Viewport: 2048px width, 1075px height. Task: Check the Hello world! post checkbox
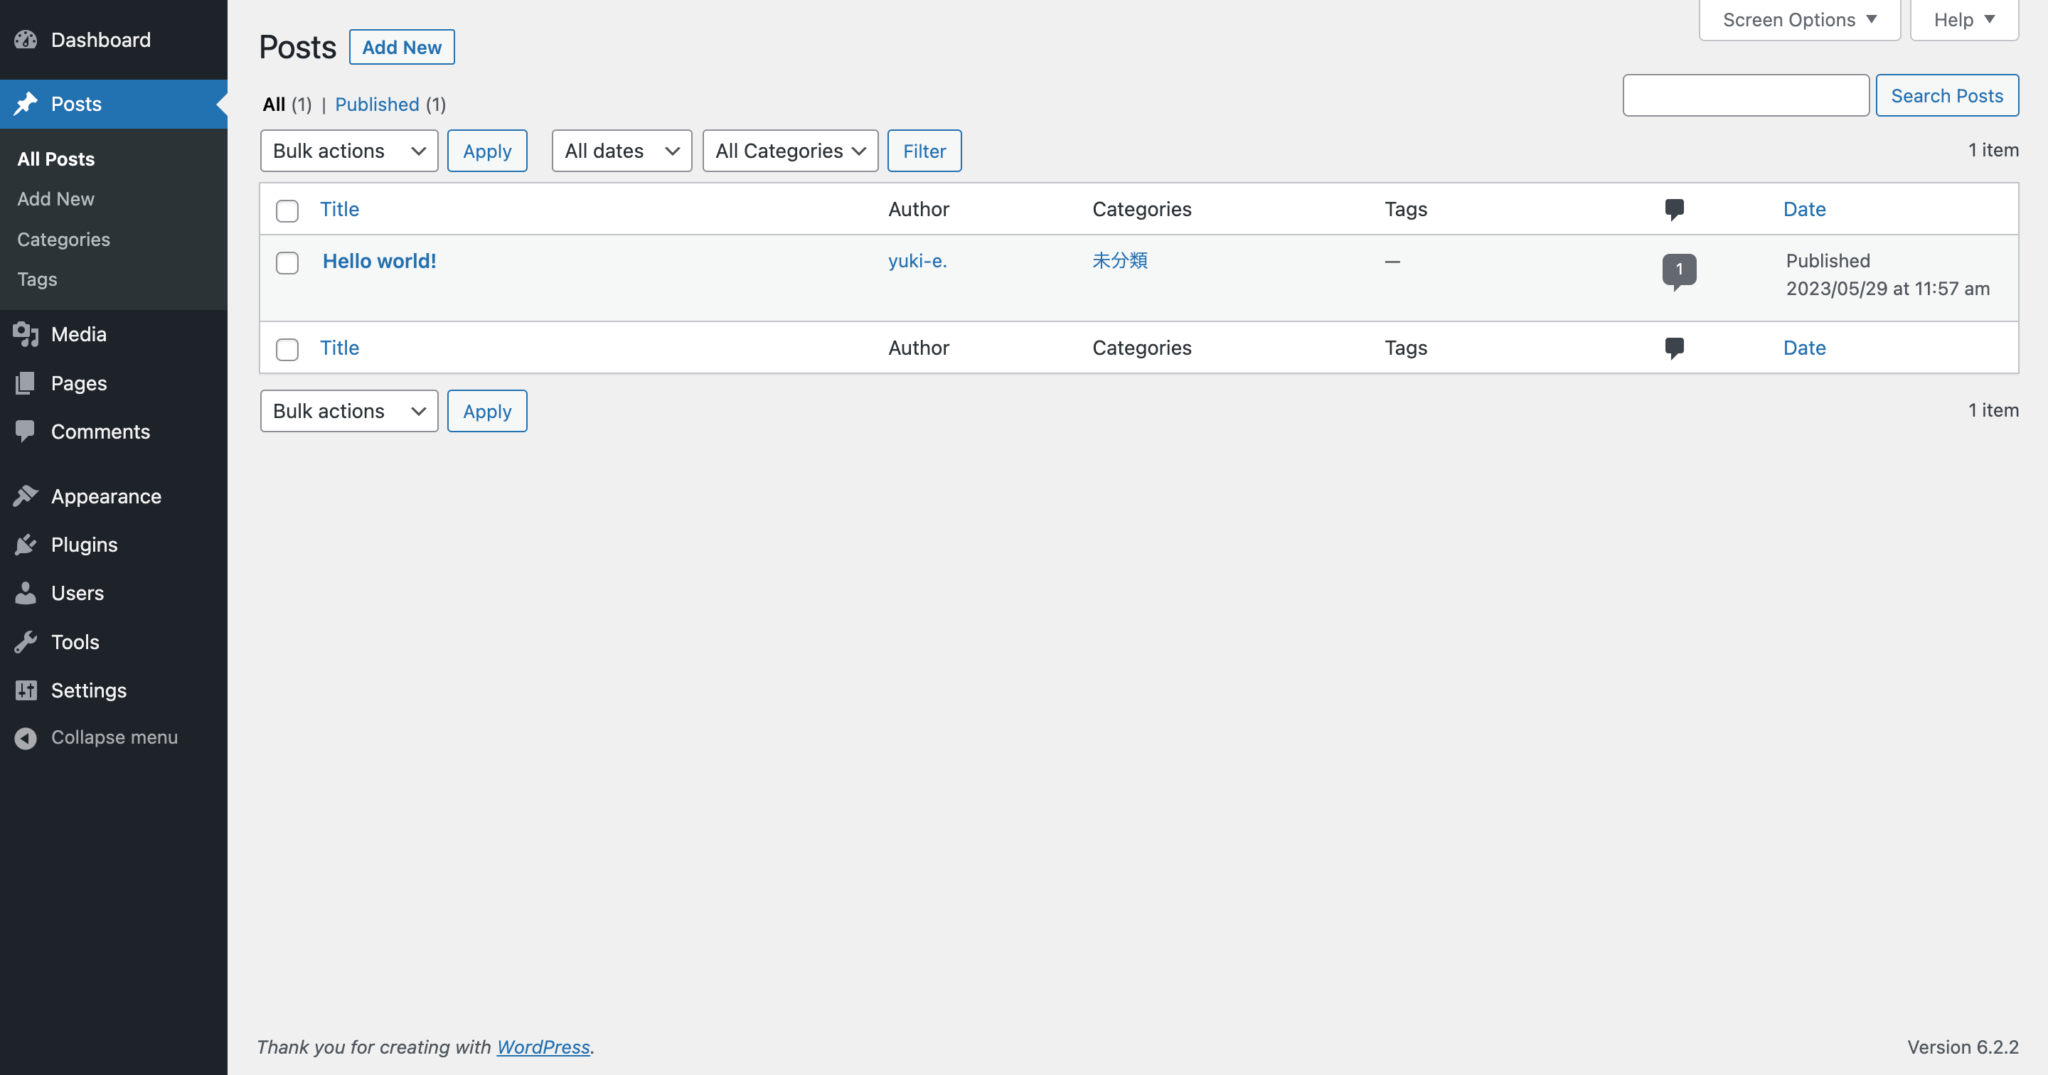[287, 263]
